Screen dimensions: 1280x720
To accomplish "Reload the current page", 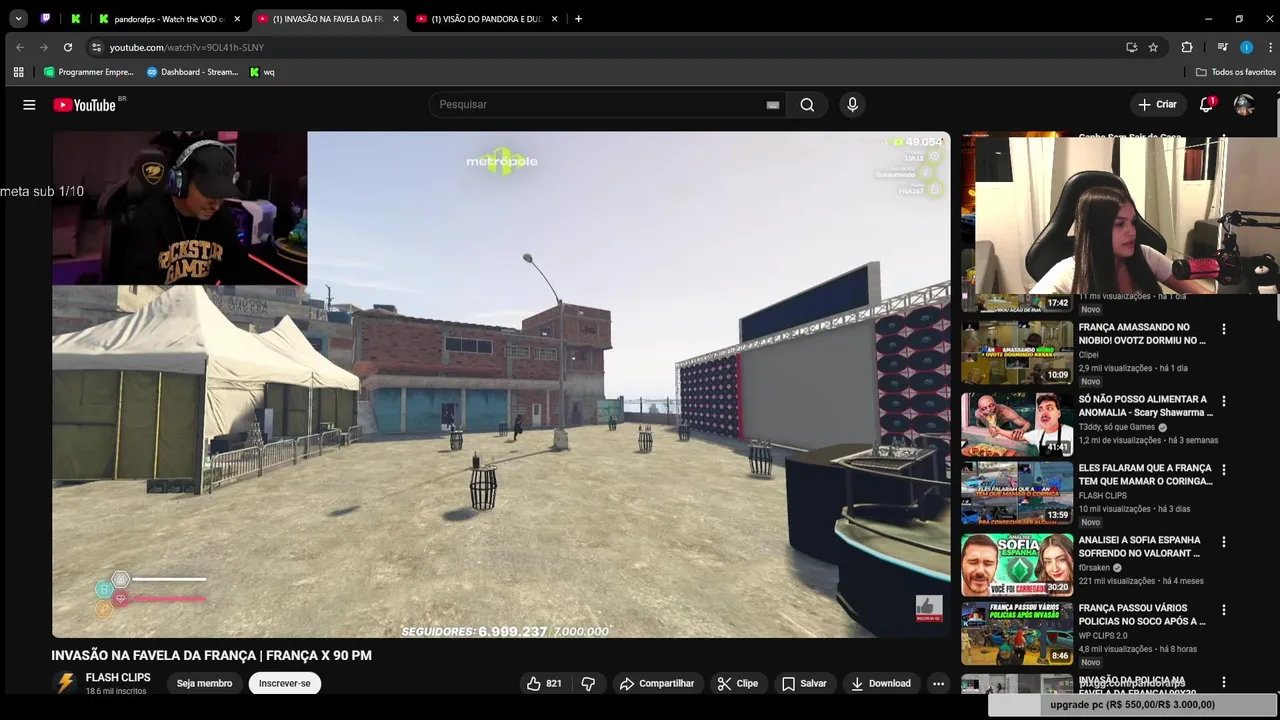I will tap(68, 47).
